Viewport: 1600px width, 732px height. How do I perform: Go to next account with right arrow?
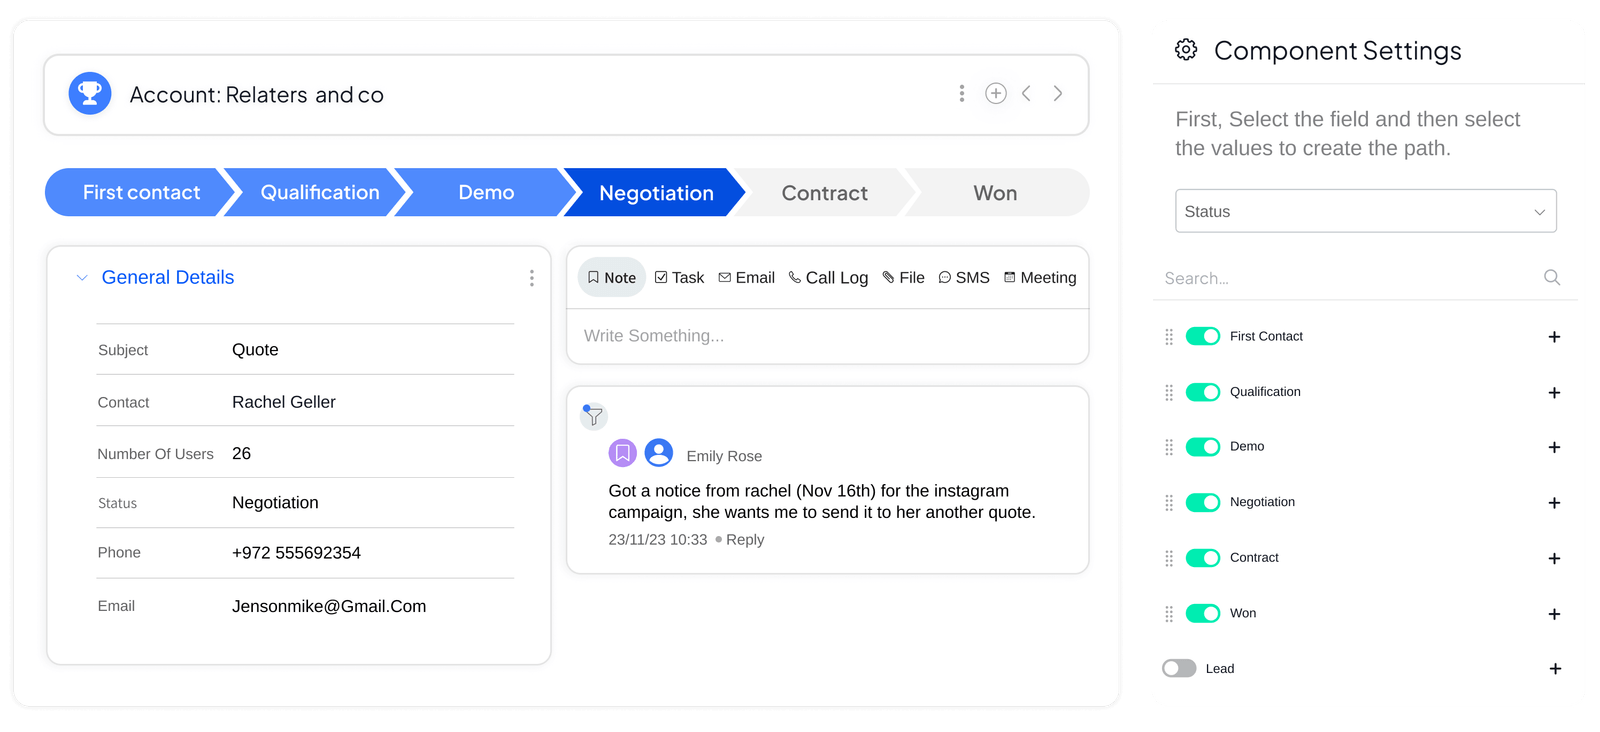(x=1058, y=93)
